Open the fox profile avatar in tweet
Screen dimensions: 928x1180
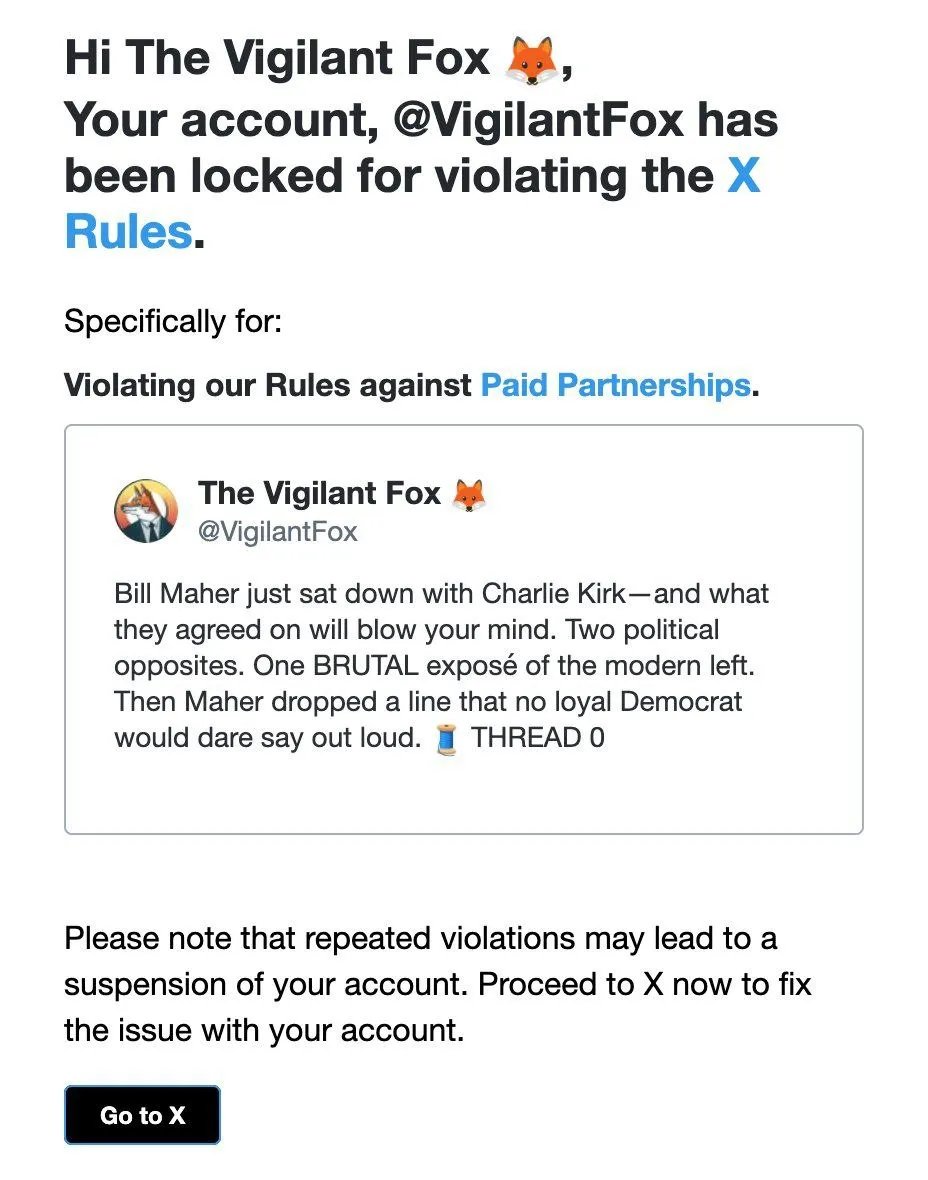coord(146,510)
